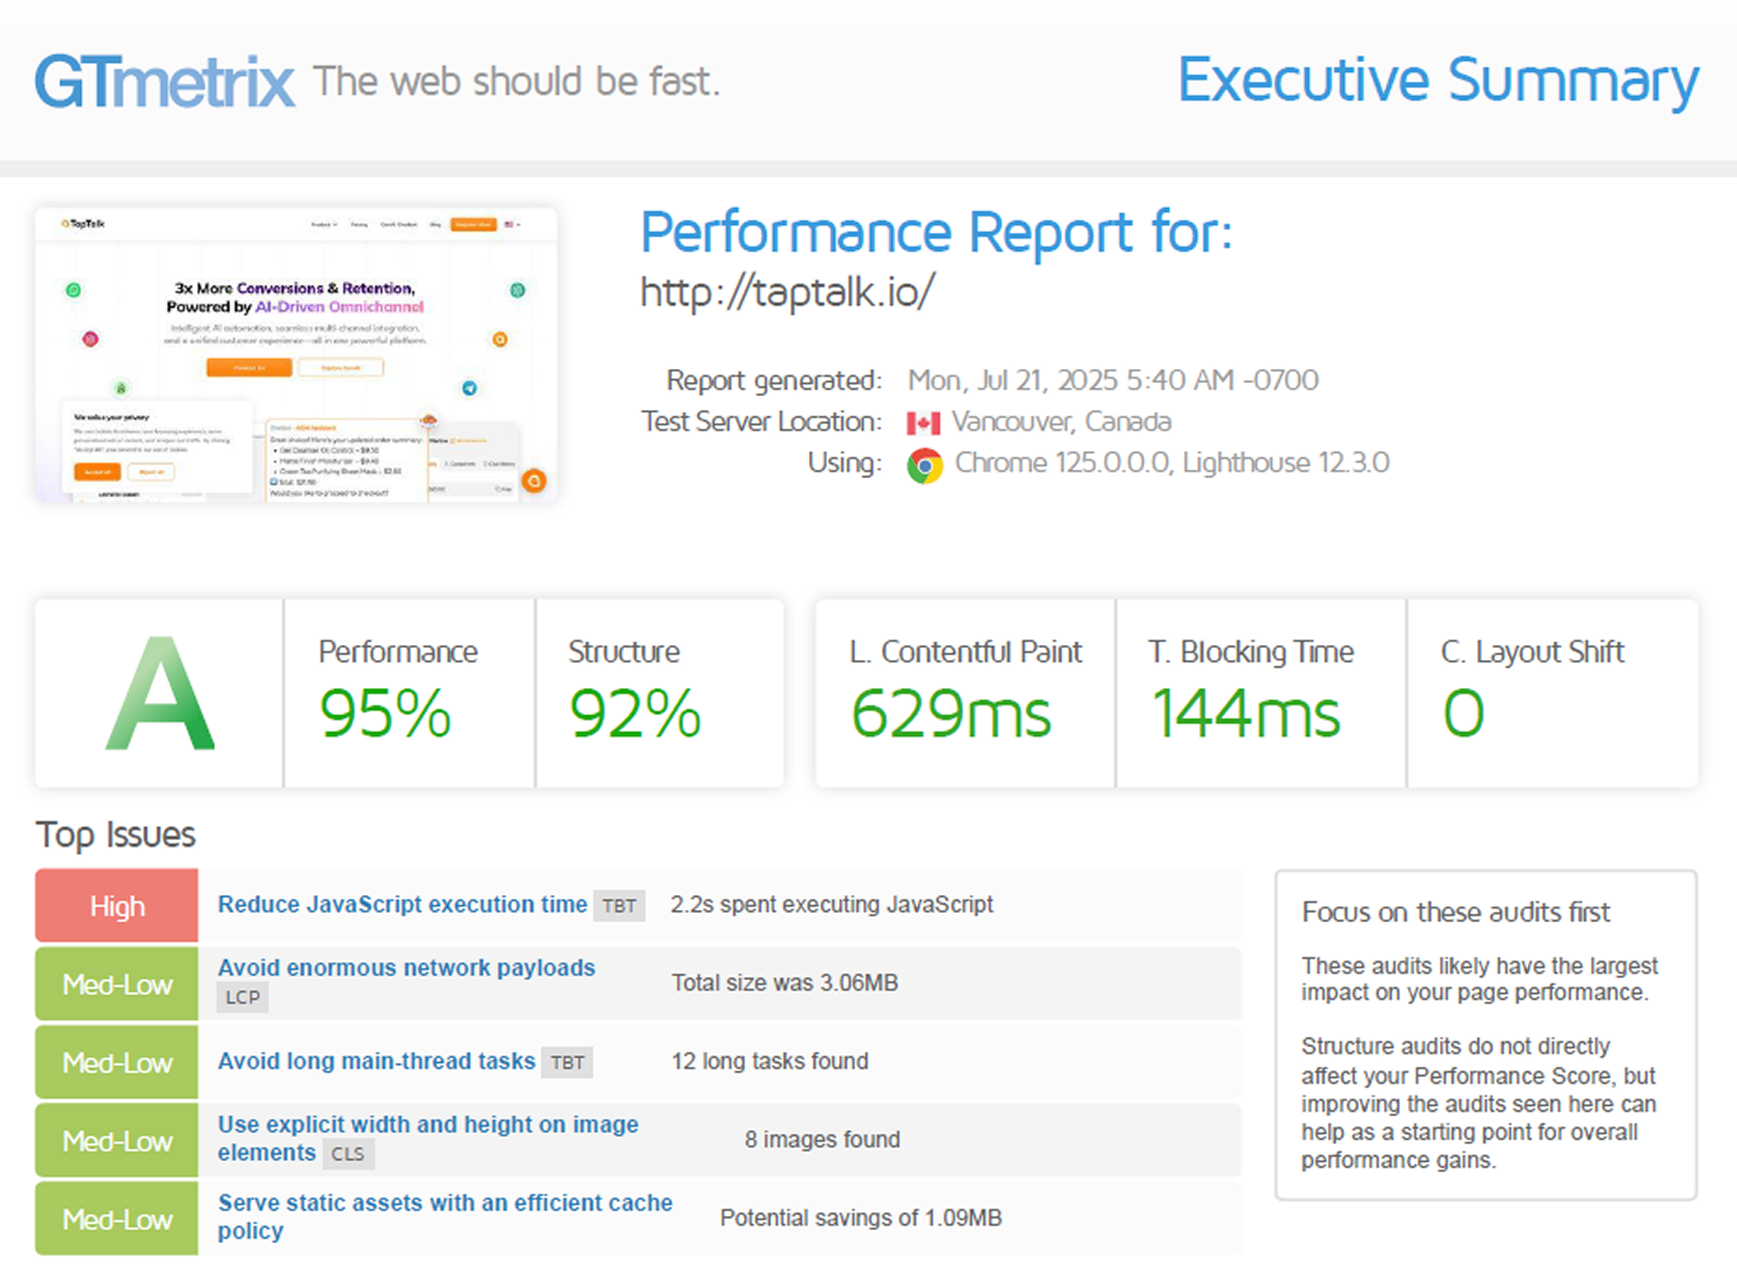Open 'Reduce JavaScript execution time' audit
Screen dimensions: 1737x1275
coord(402,904)
